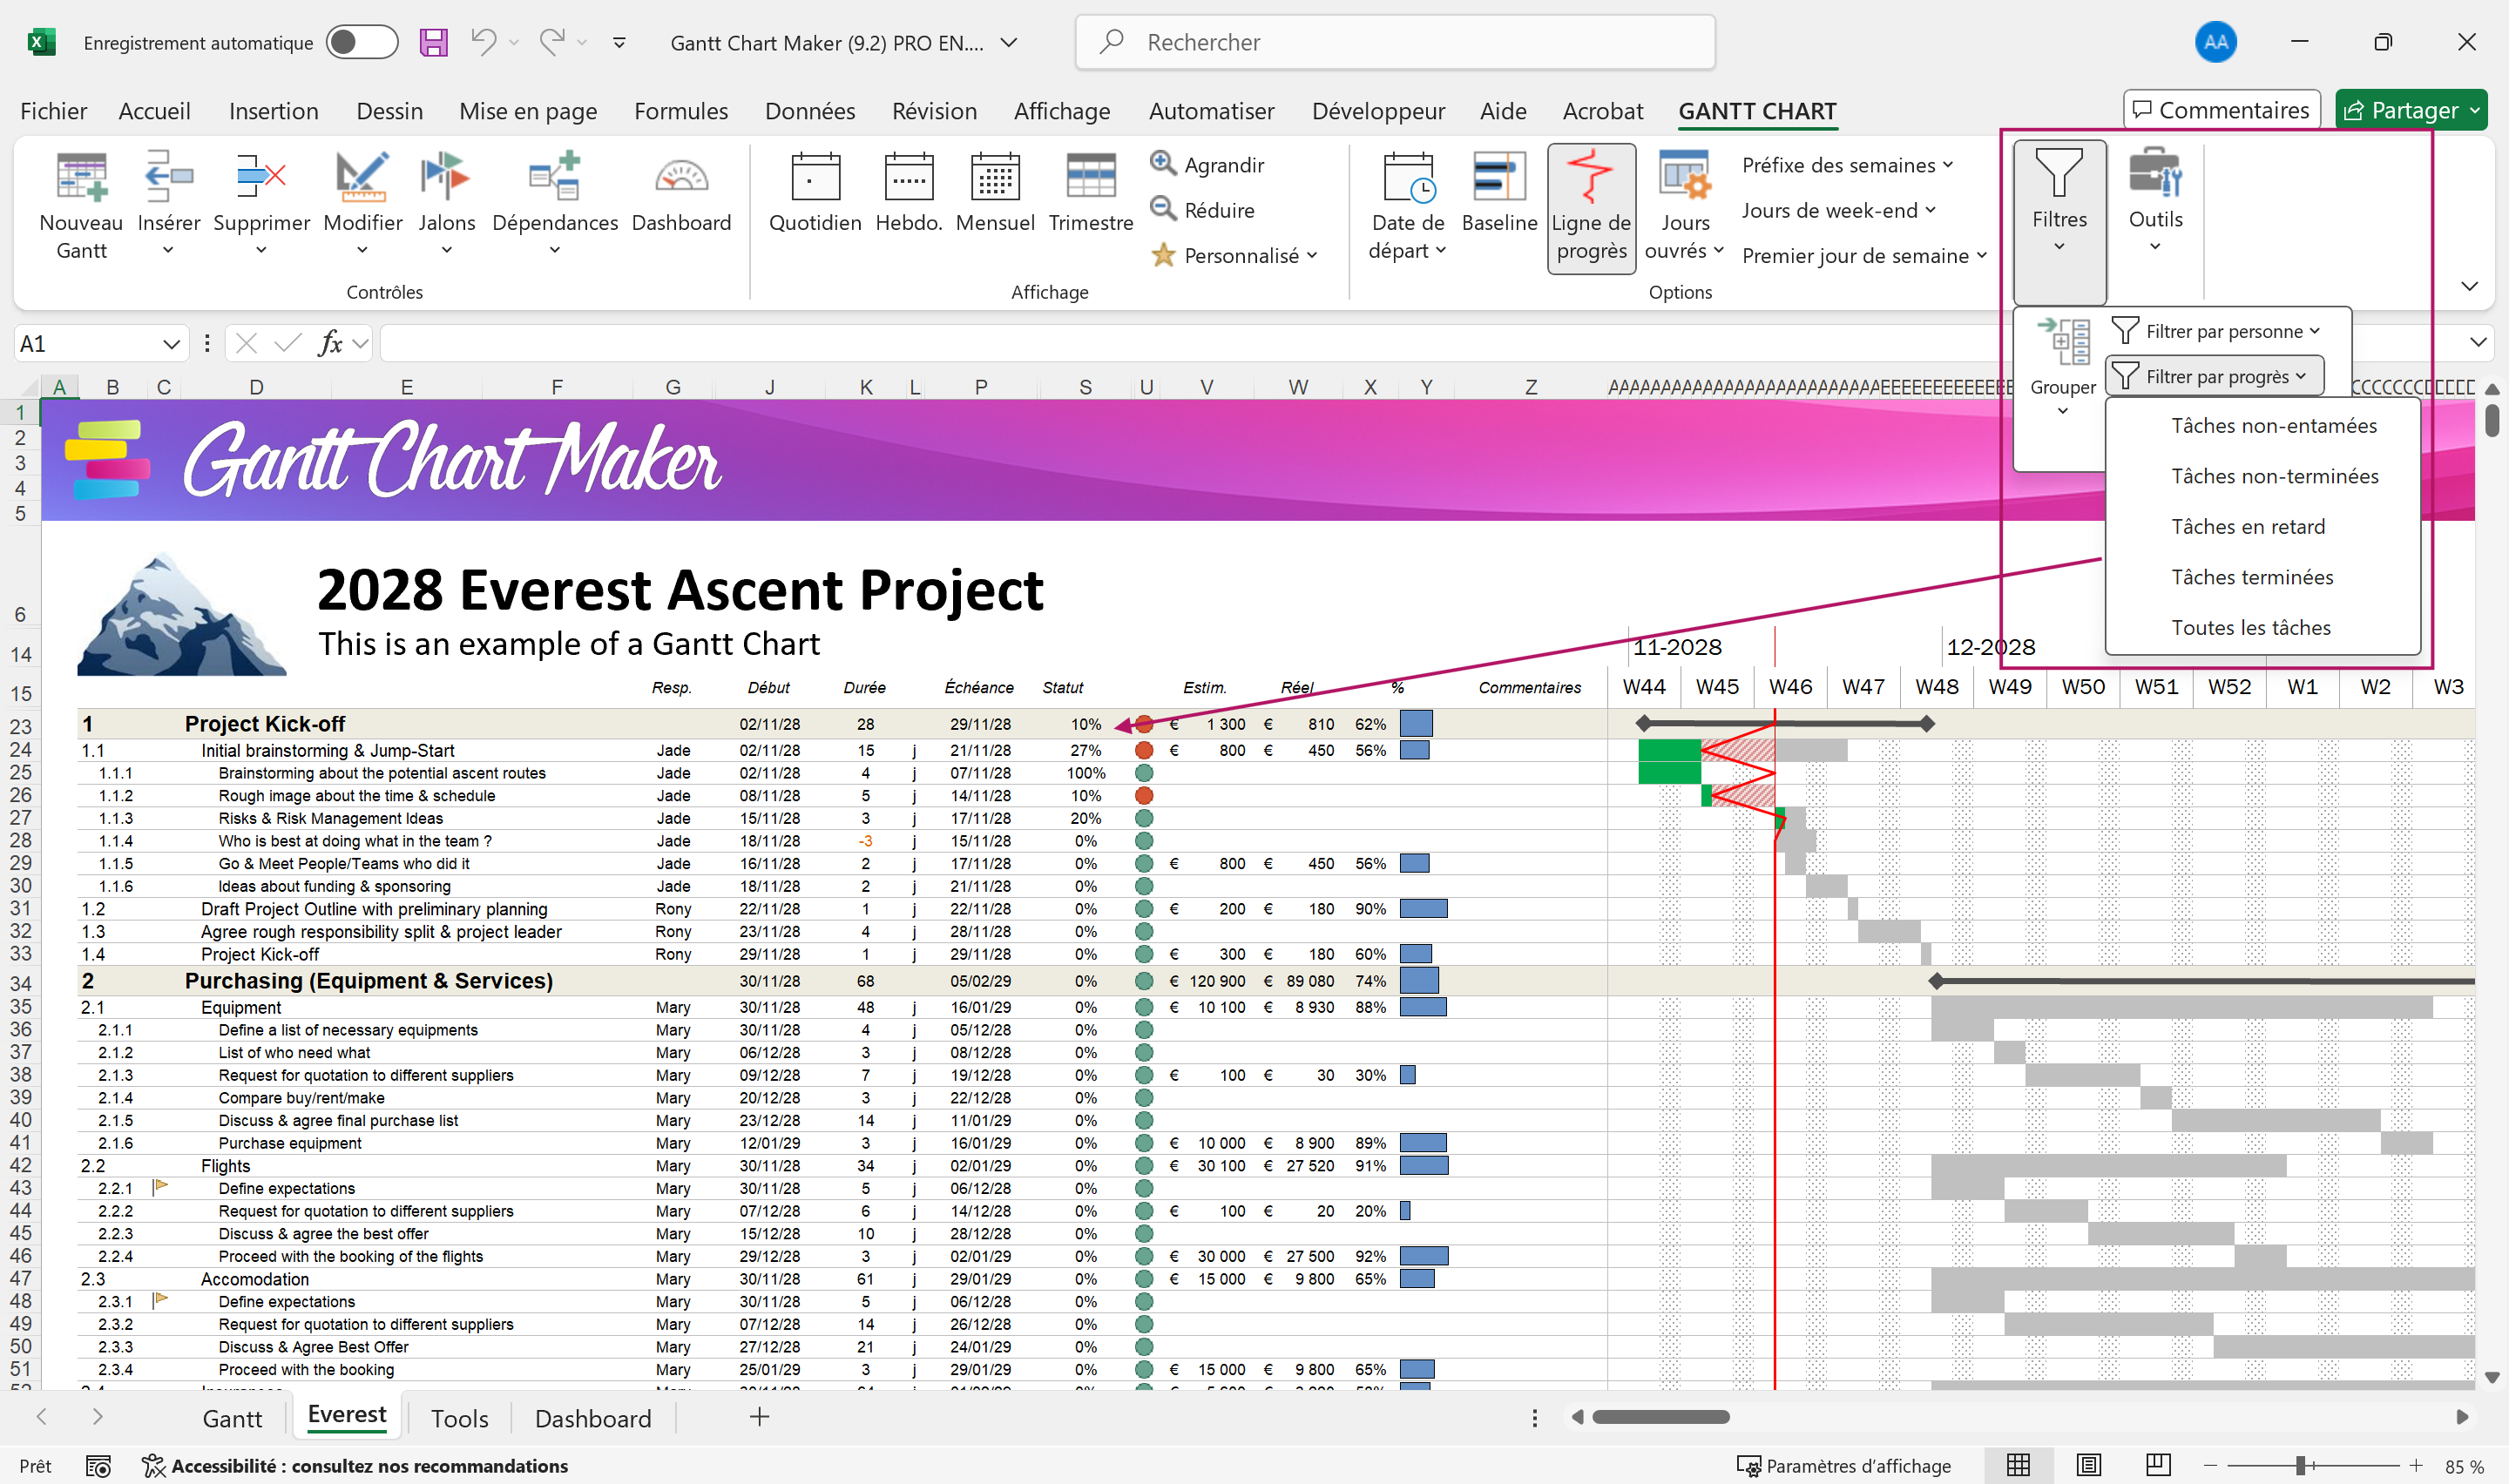Switch to Quotidien daily view

click(814, 178)
